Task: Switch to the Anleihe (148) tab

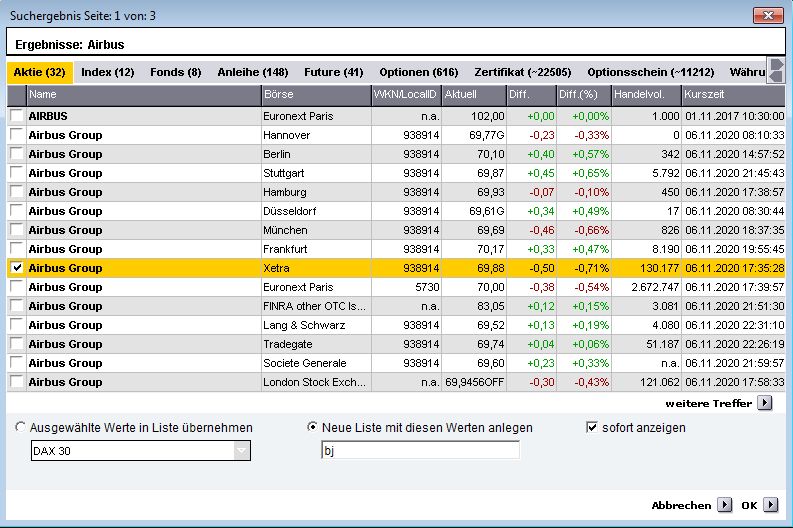Action: pos(252,72)
